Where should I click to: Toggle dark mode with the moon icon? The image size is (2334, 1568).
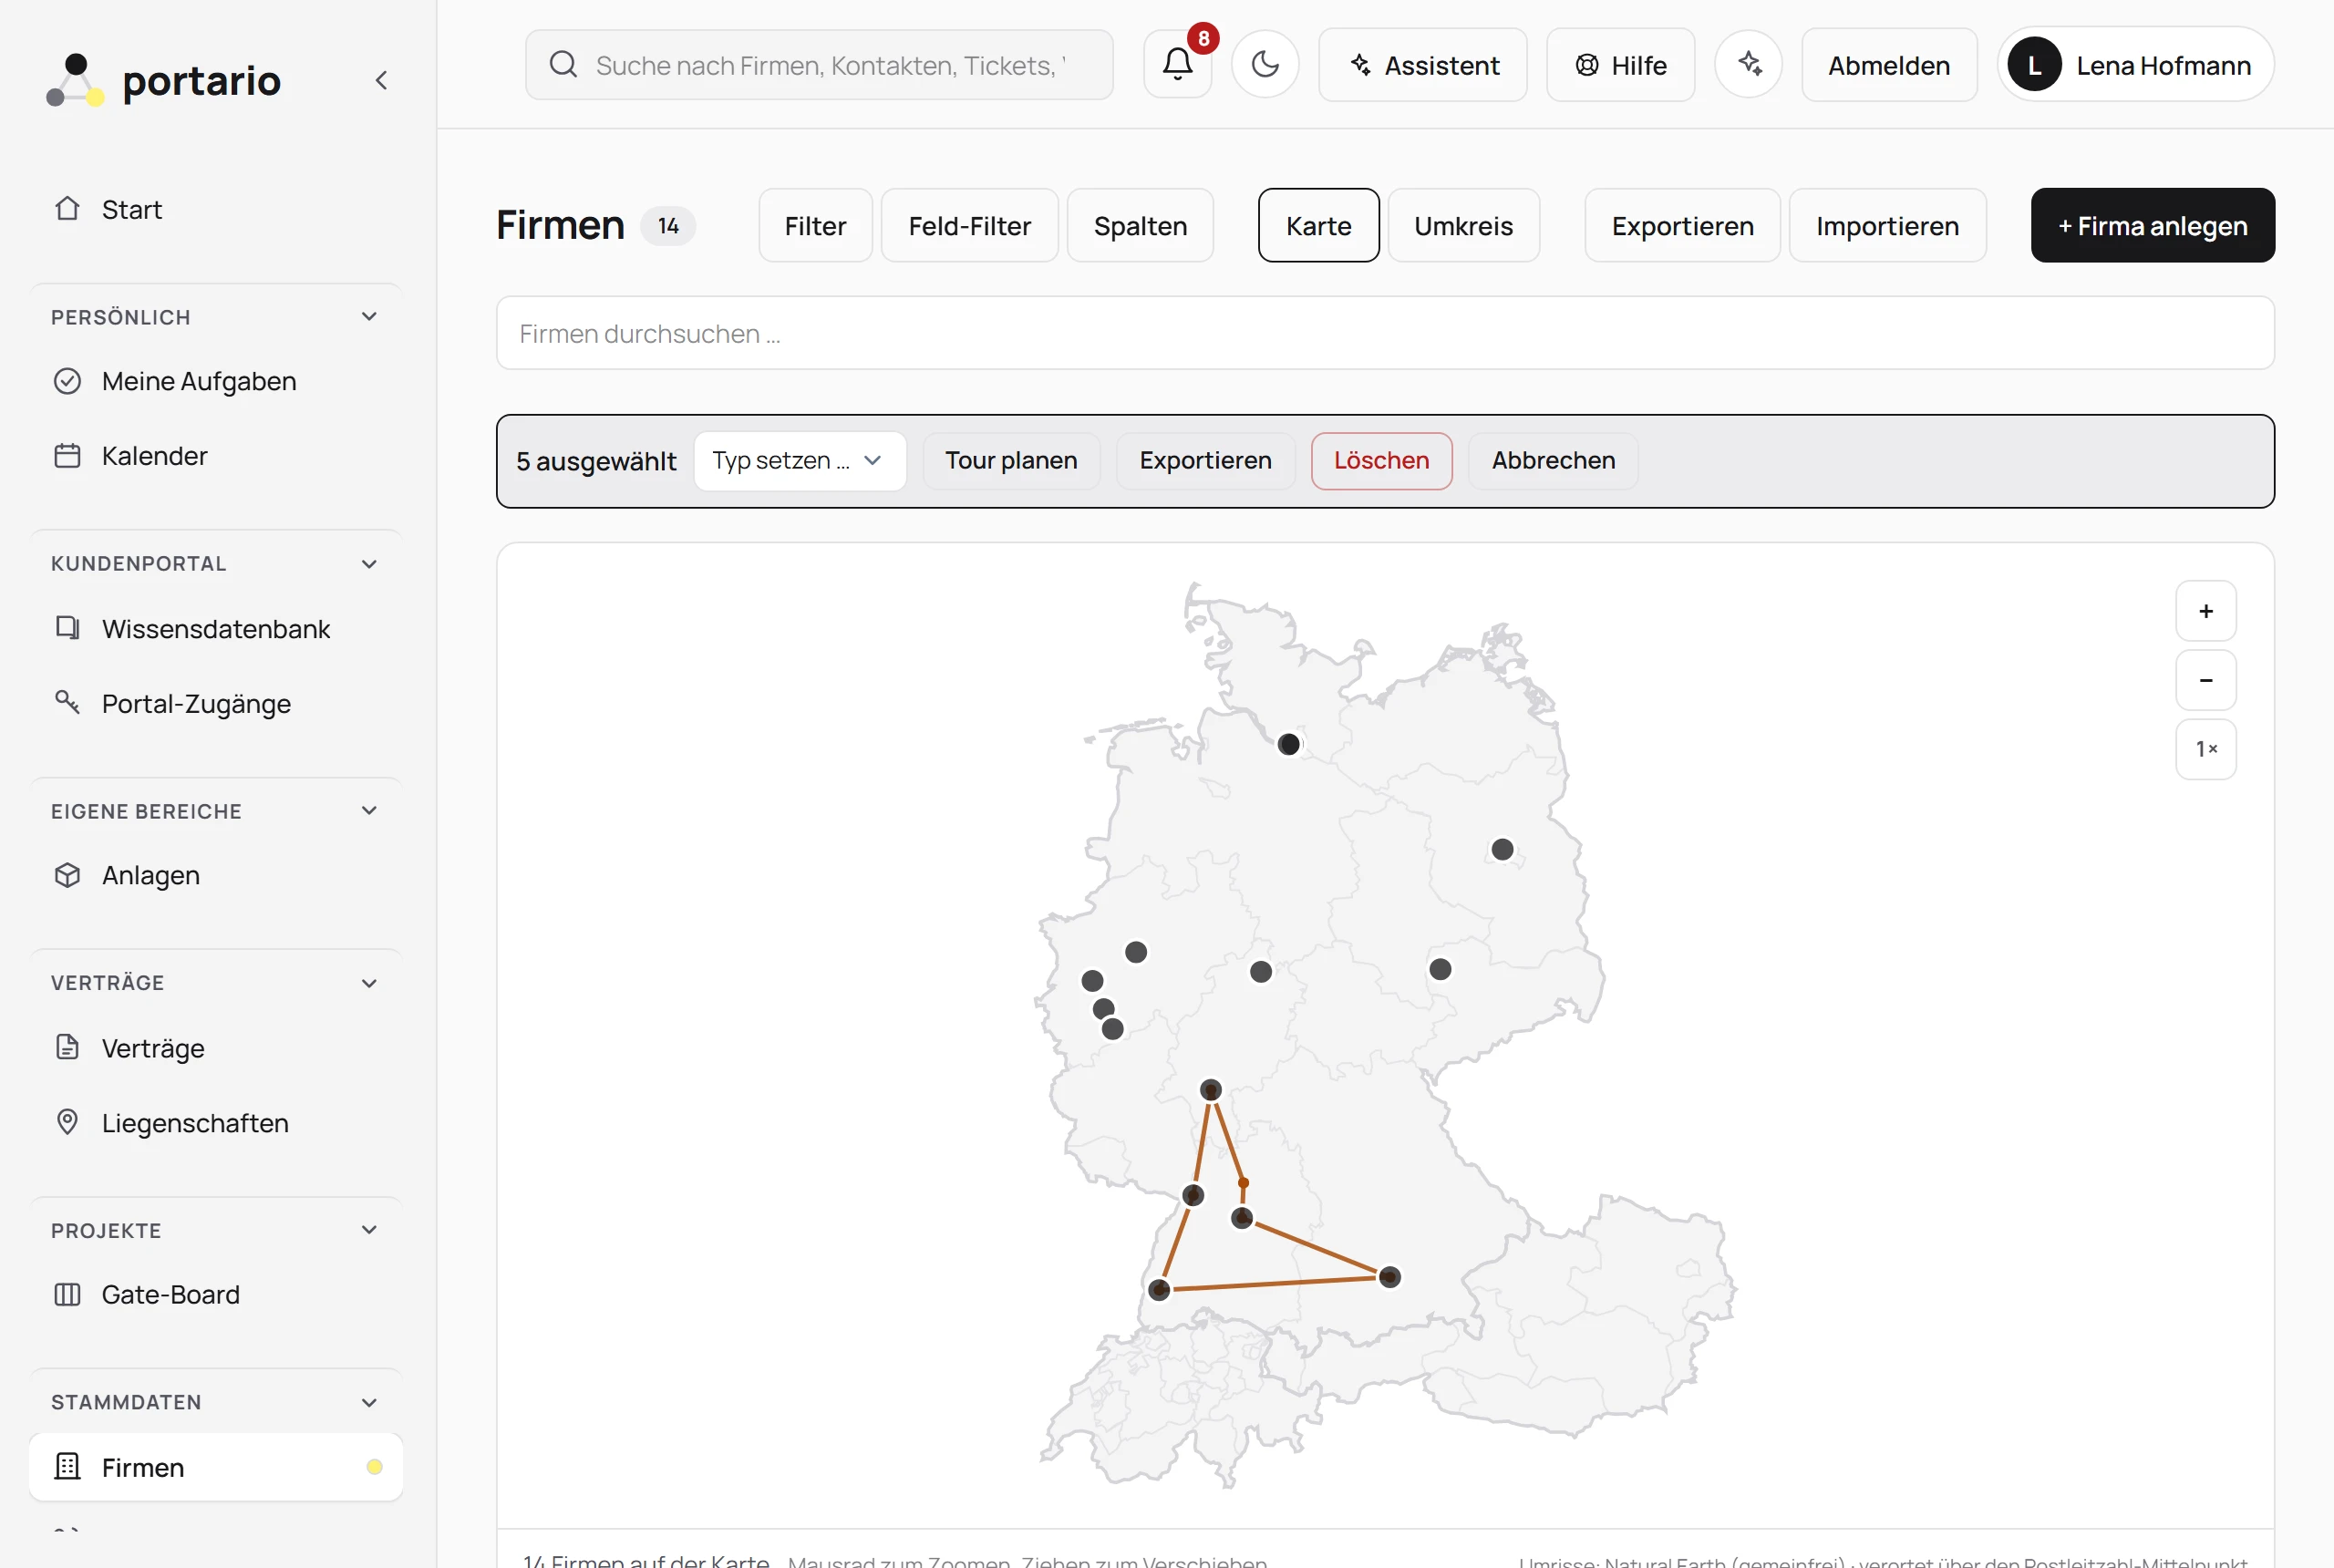tap(1265, 65)
